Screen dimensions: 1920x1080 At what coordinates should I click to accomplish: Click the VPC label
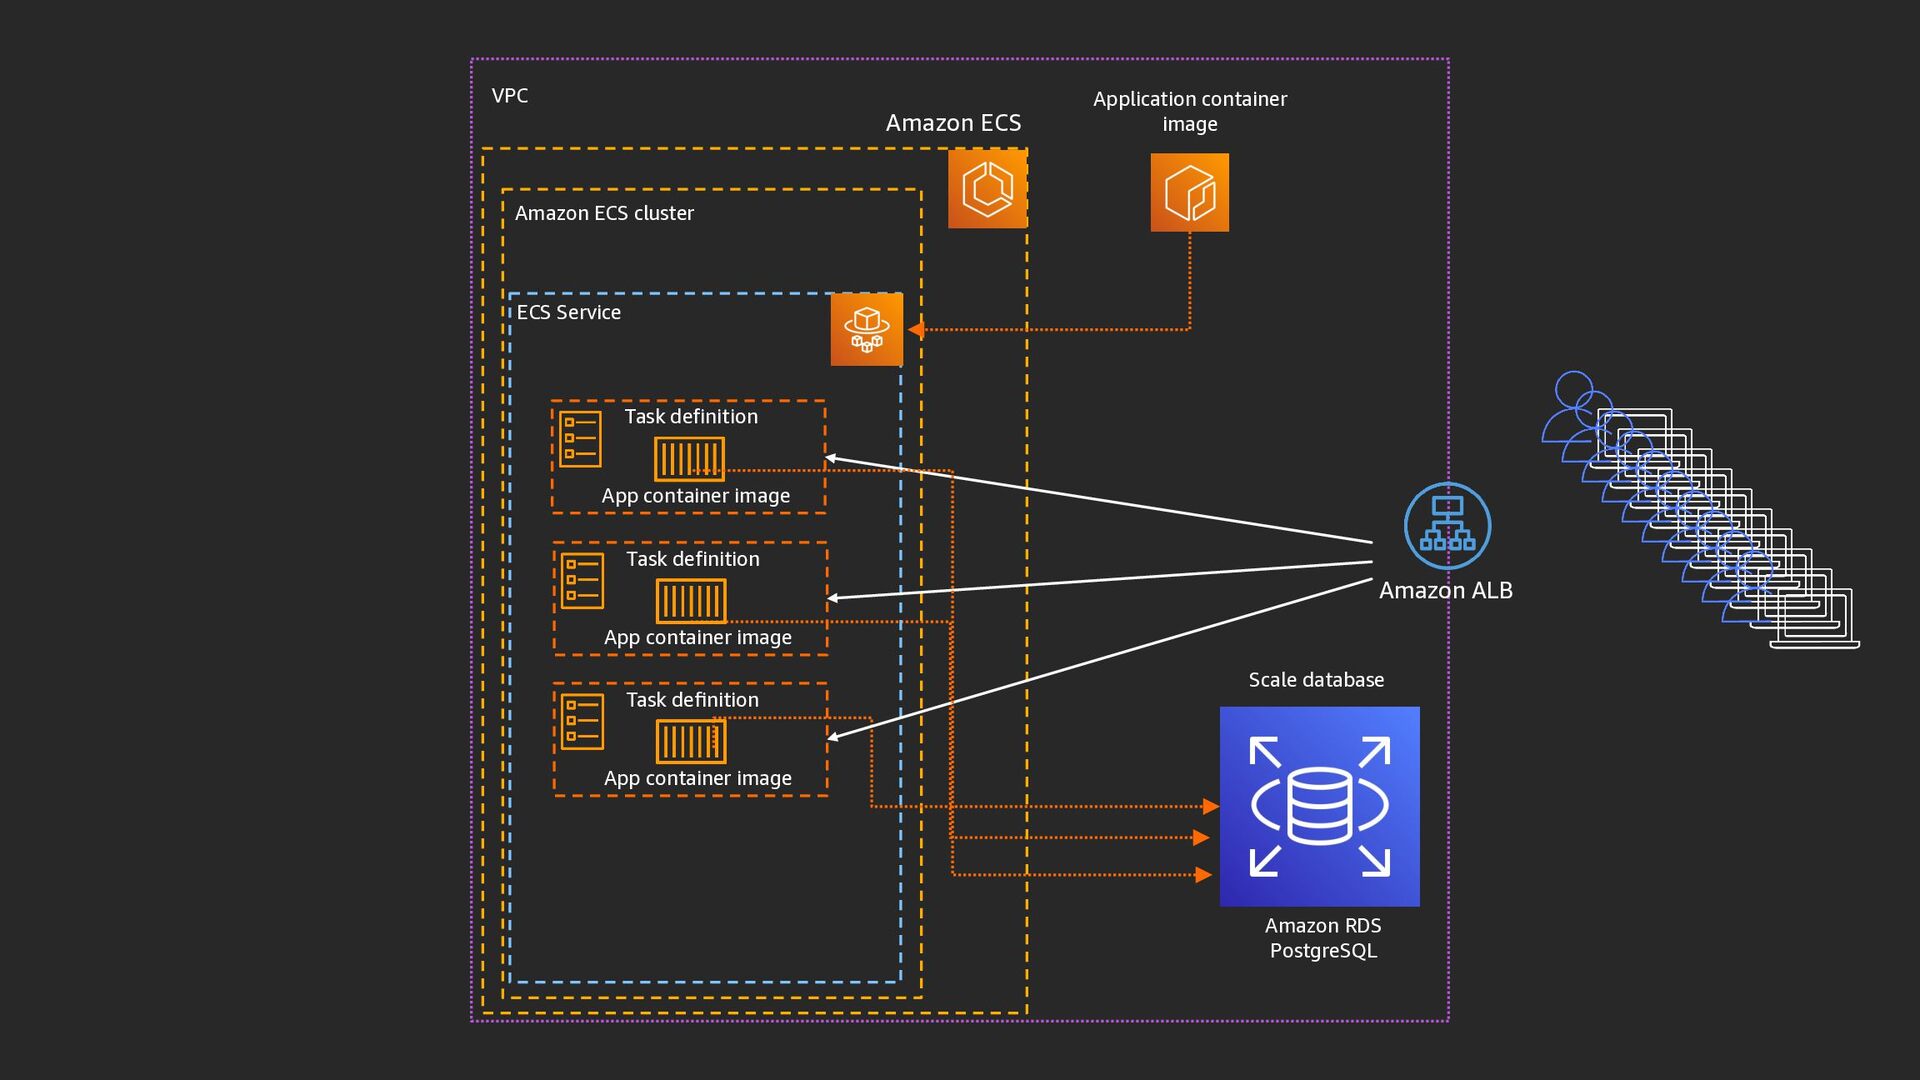[x=509, y=96]
